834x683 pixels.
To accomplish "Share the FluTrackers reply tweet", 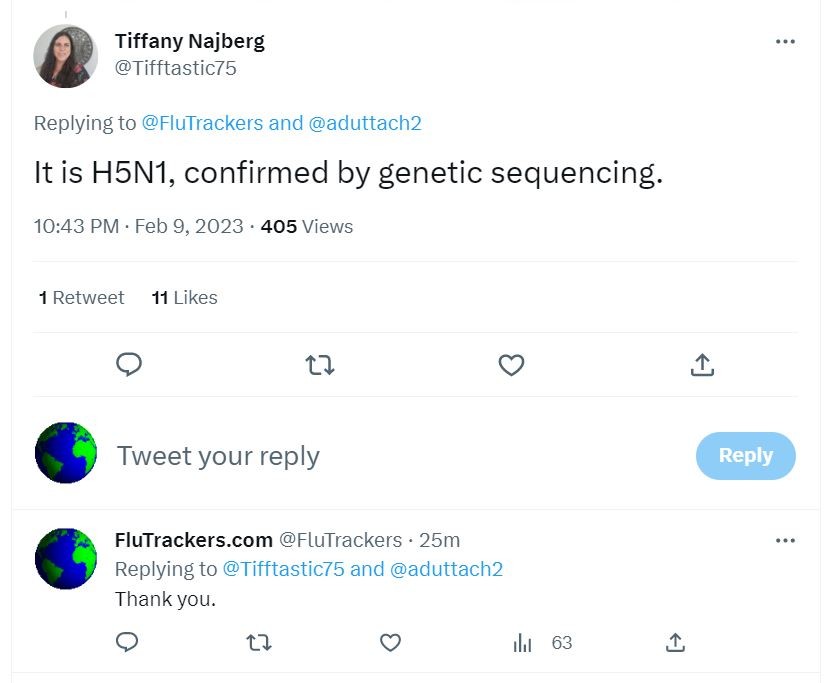I will [x=675, y=642].
